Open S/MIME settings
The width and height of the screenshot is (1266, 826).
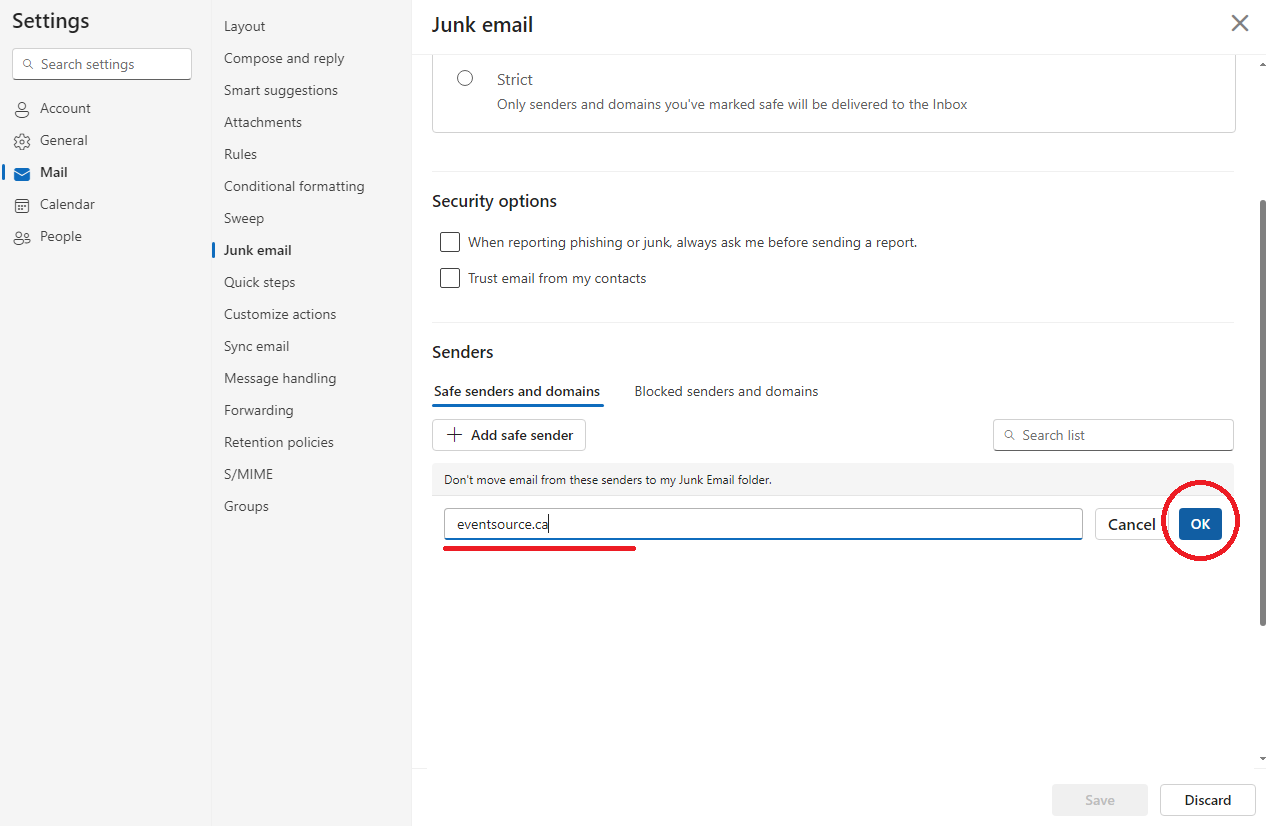(248, 474)
